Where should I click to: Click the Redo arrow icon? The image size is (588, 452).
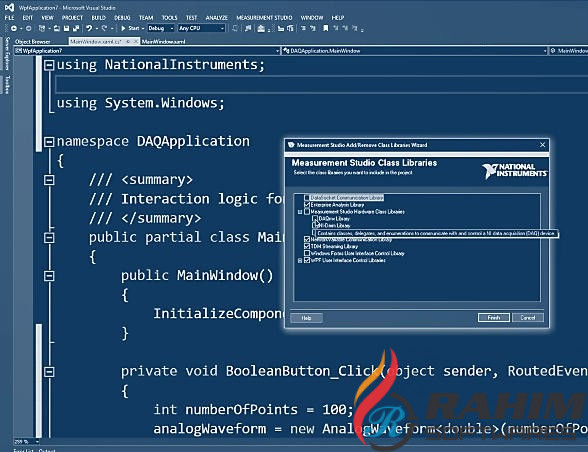click(x=104, y=28)
